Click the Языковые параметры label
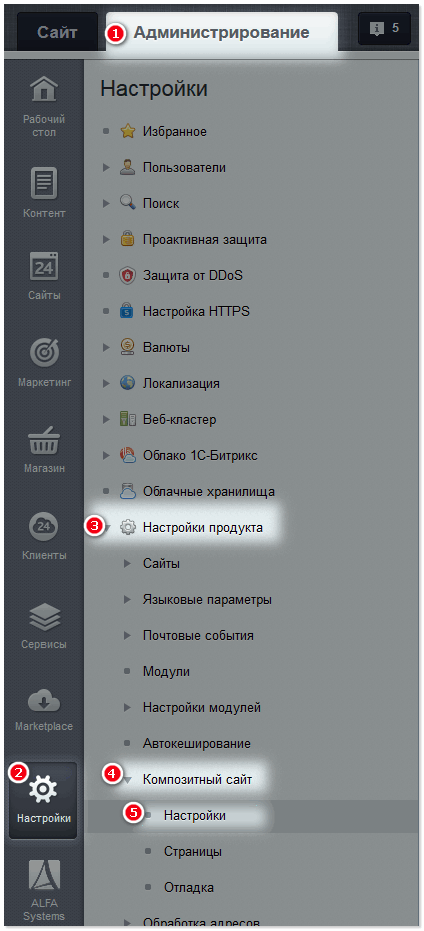 click(x=207, y=600)
